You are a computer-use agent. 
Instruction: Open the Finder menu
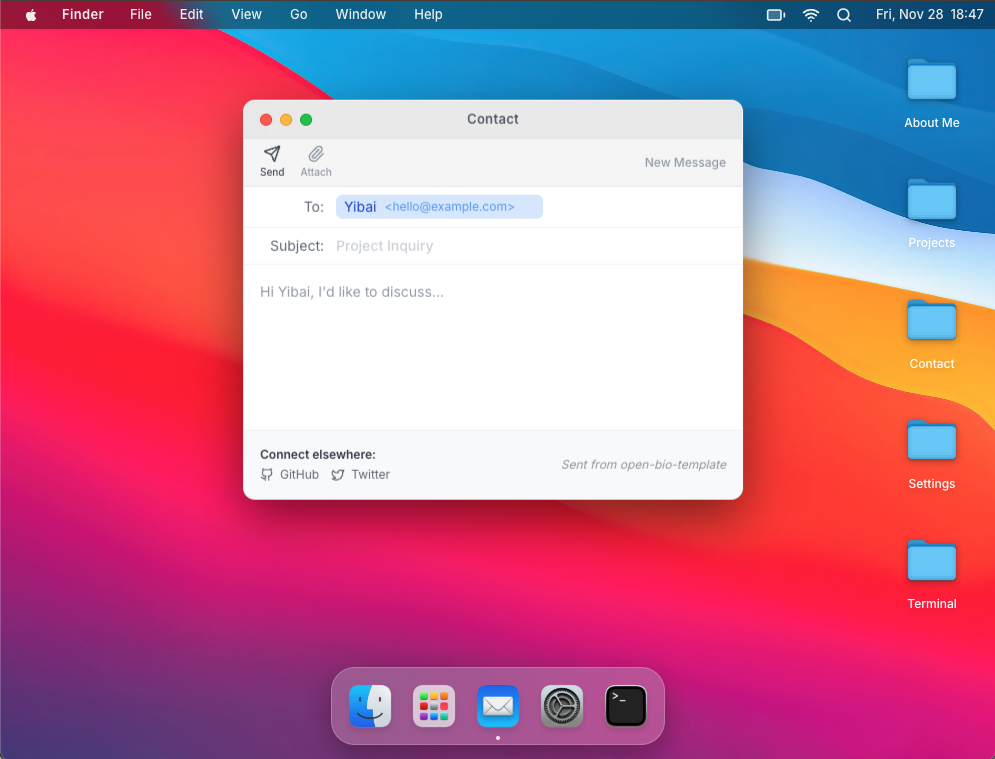(82, 15)
